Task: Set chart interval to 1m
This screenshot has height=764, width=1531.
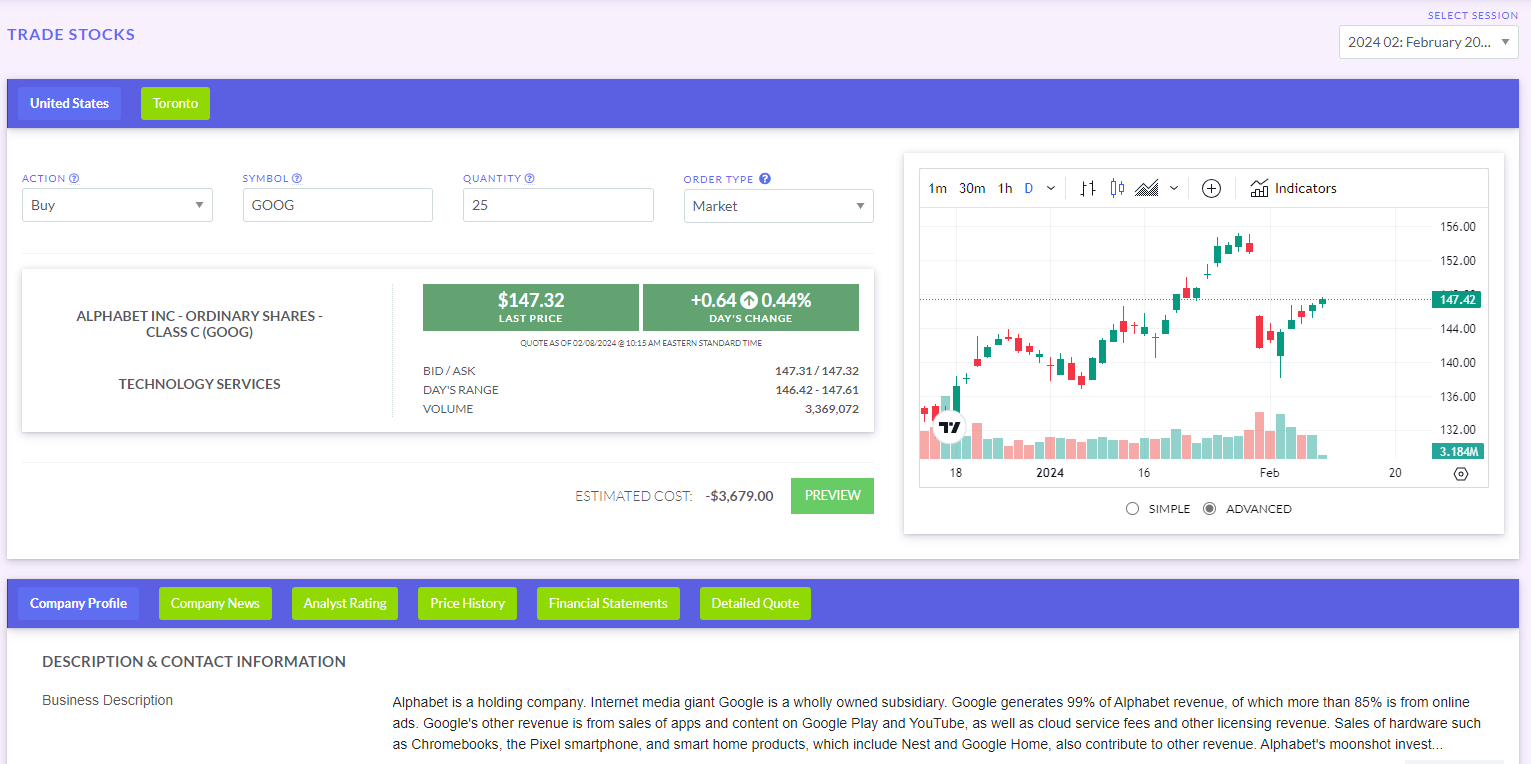Action: [x=937, y=188]
